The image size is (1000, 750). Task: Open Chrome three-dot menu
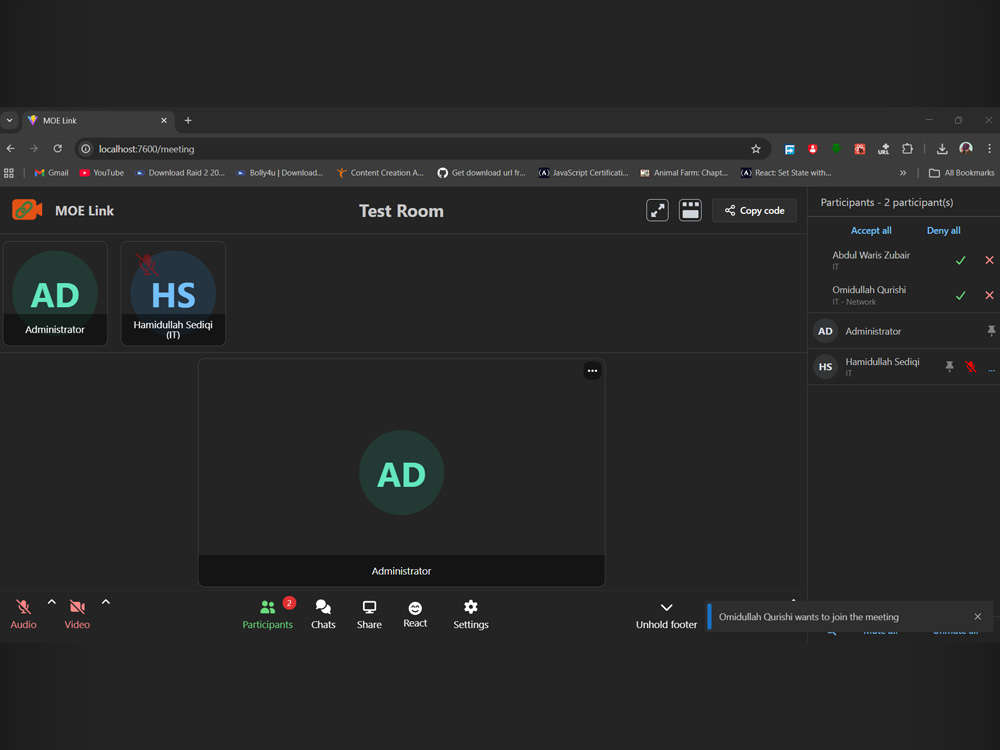tap(989, 149)
